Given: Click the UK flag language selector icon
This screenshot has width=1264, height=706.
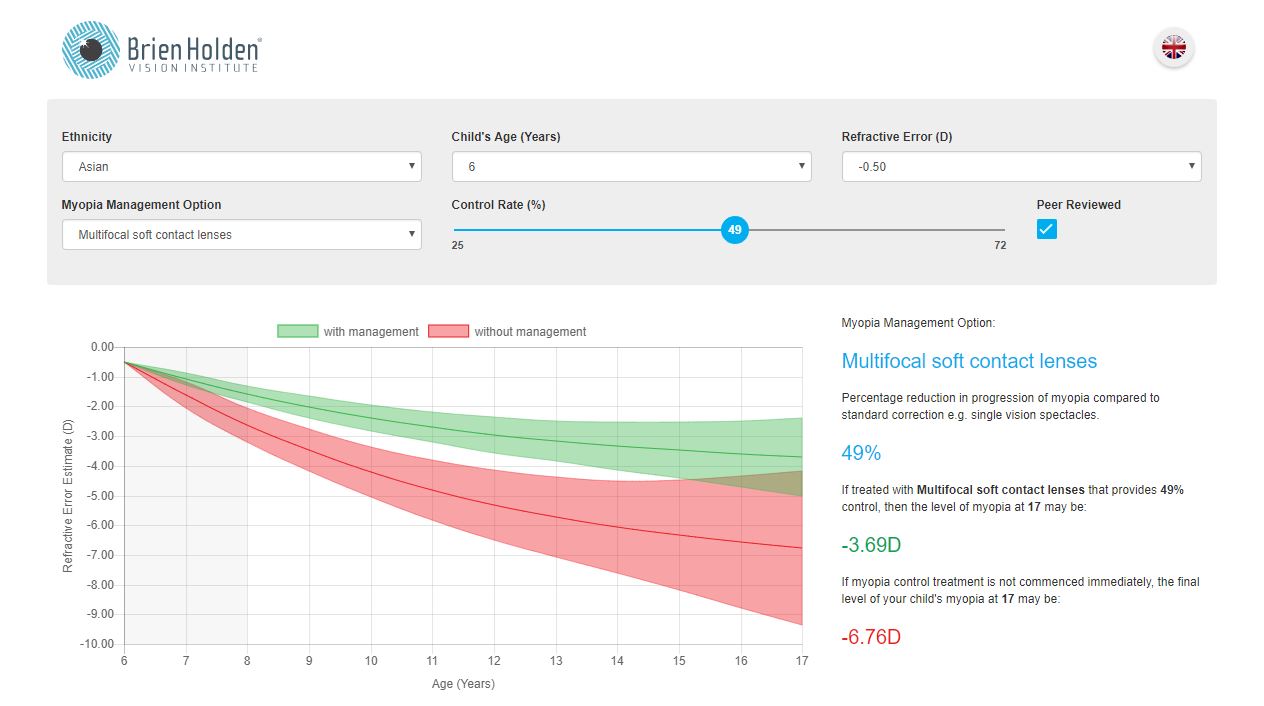Looking at the screenshot, I should [1172, 47].
